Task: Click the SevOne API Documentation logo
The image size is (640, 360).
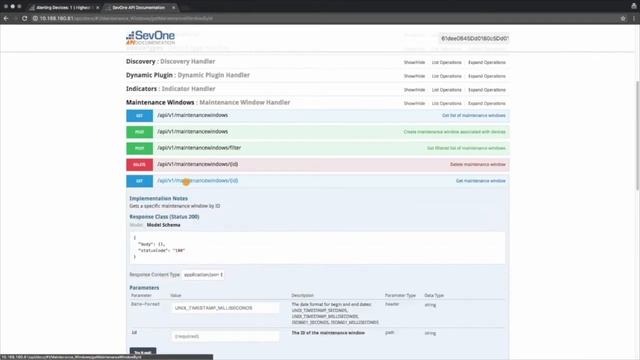Action: tap(150, 38)
